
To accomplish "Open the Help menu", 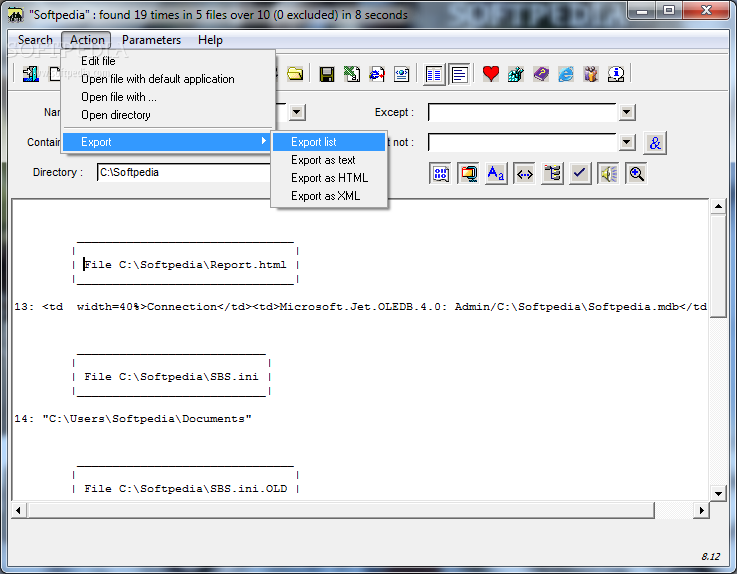I will click(210, 40).
